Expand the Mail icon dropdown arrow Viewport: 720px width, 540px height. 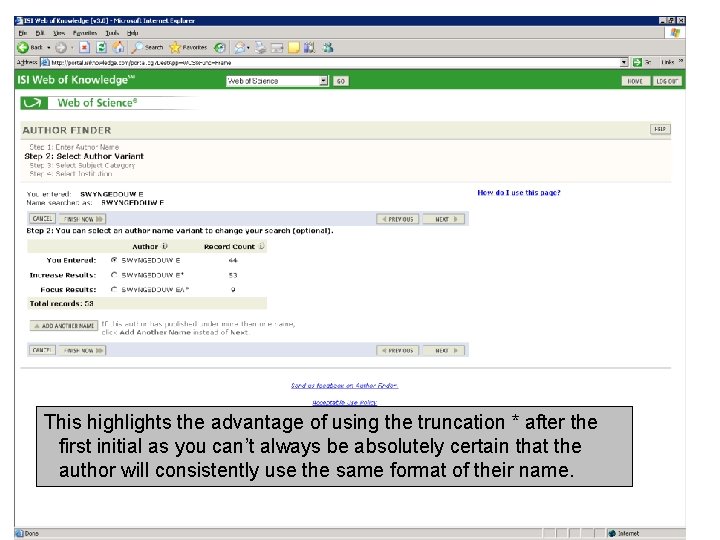coord(248,47)
